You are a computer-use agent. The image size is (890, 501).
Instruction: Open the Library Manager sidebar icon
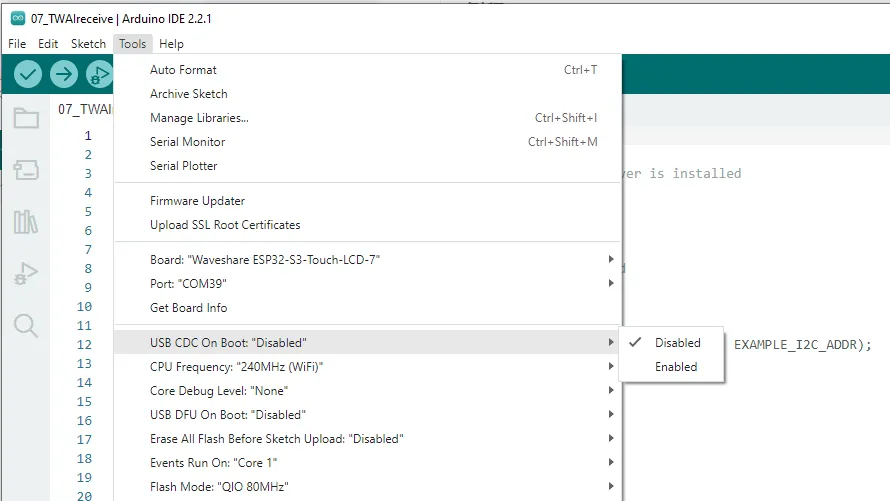26,222
